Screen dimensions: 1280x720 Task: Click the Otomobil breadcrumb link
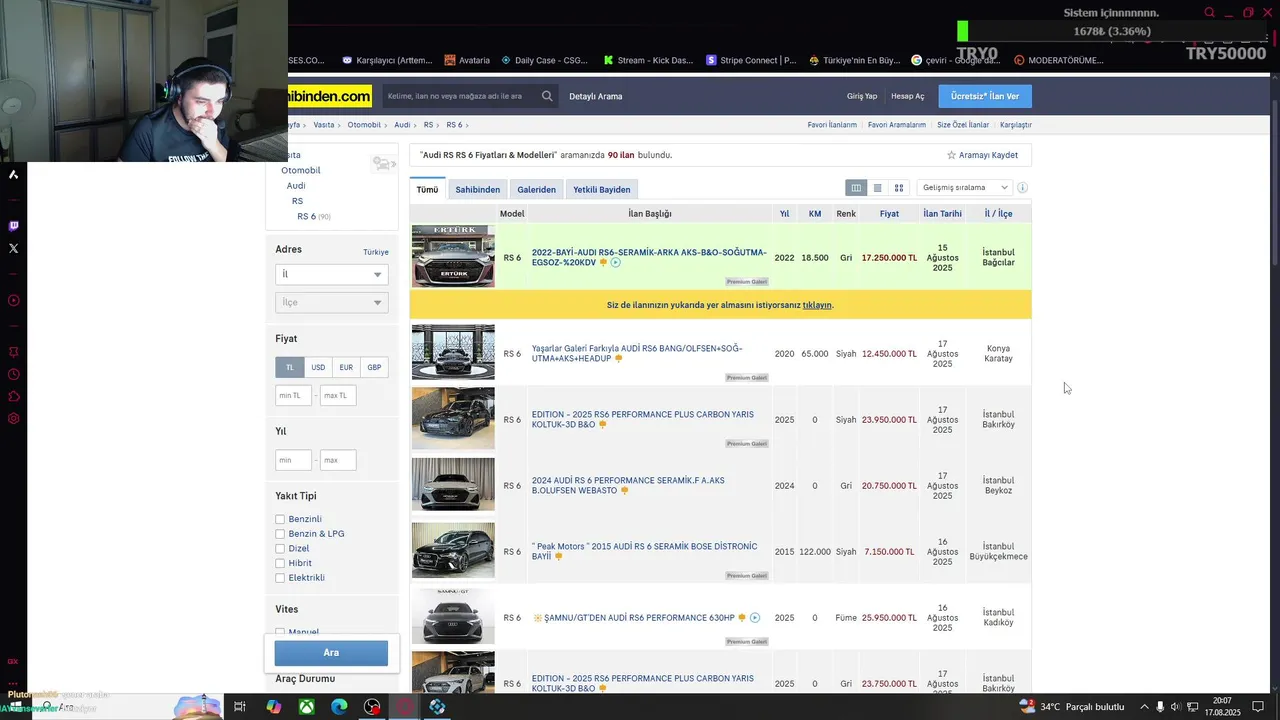364,125
